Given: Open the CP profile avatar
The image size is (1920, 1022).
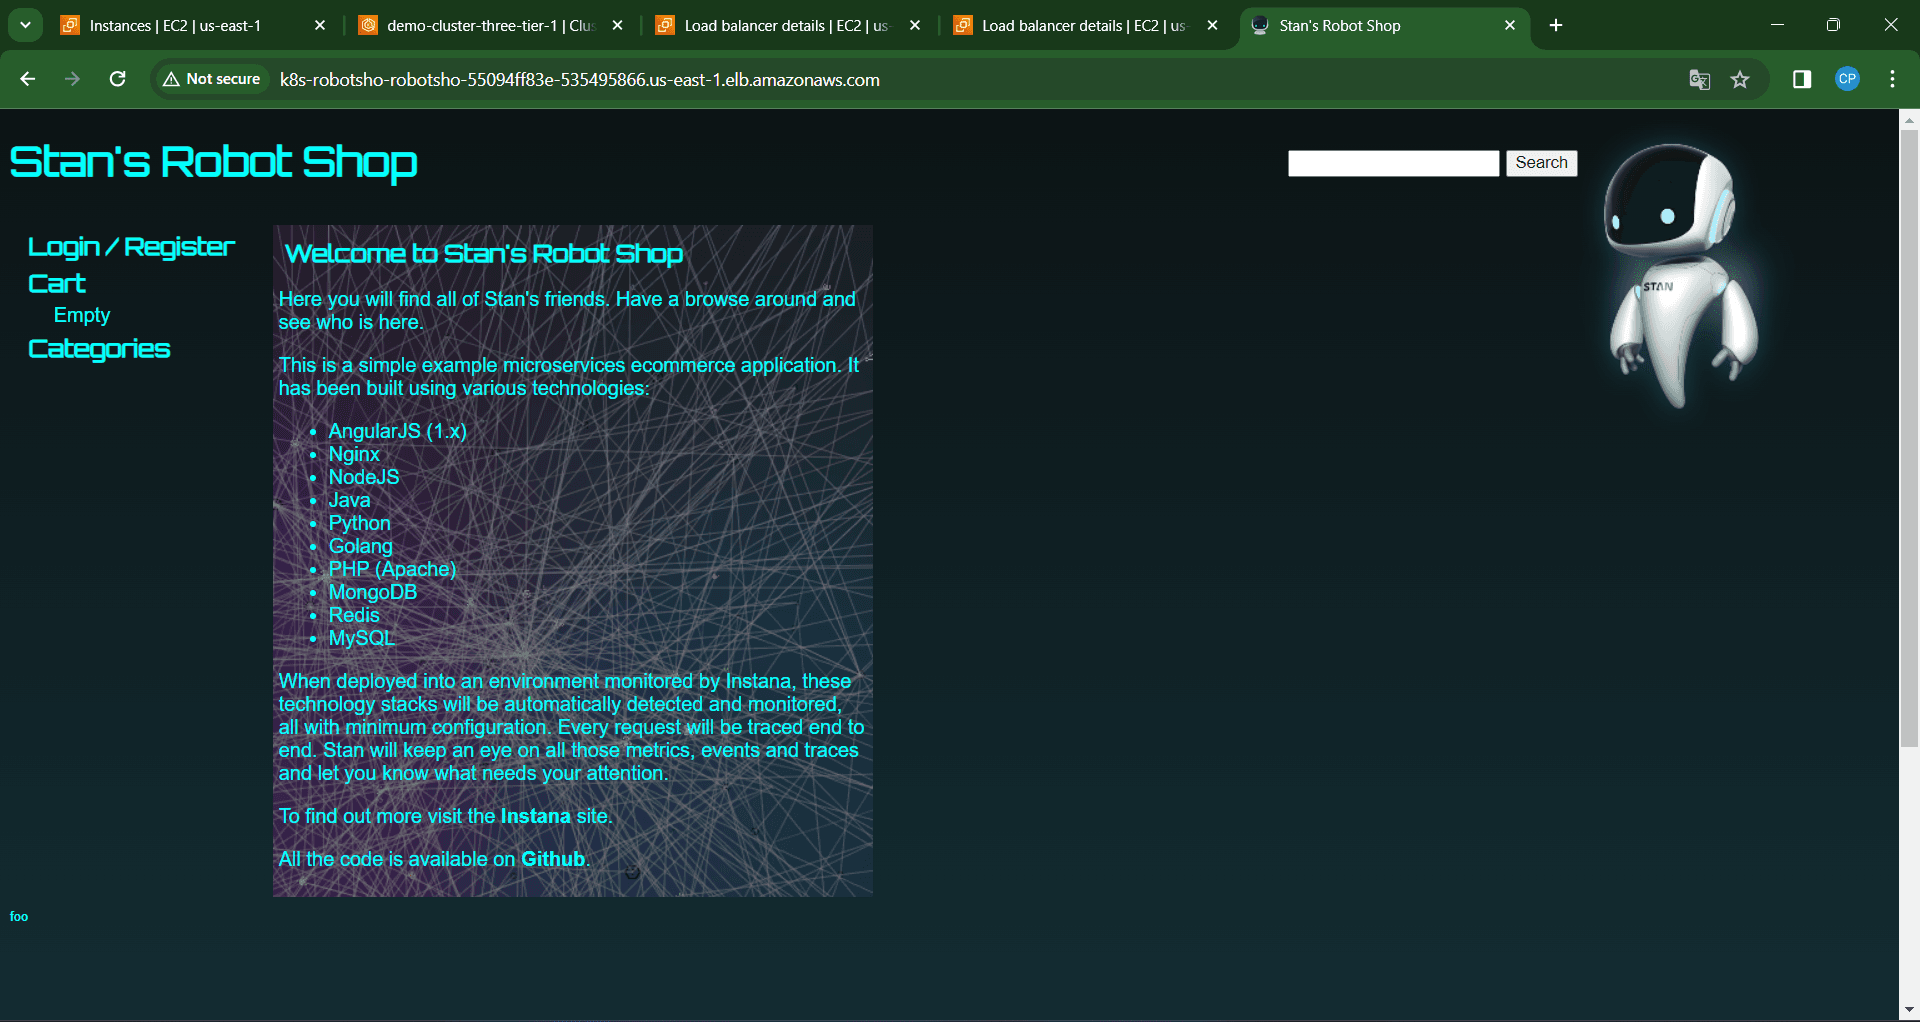Looking at the screenshot, I should tap(1847, 79).
